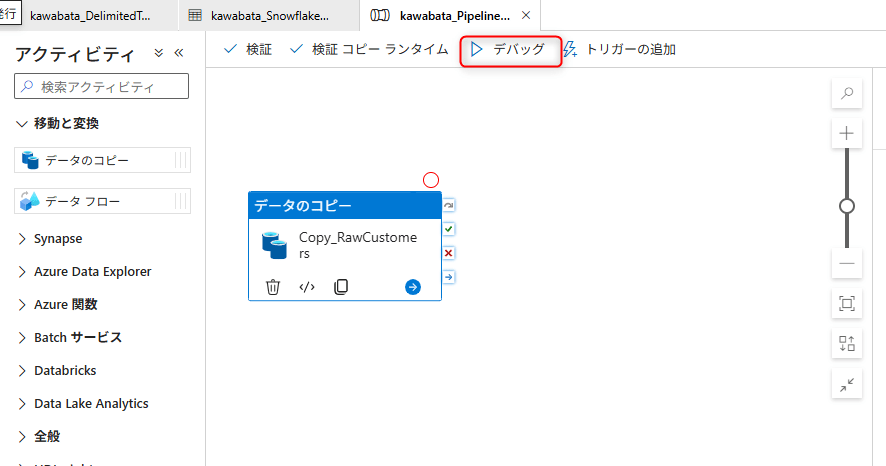The height and width of the screenshot is (466, 886).
Task: Click the grip handle on データのコピー item
Action: (x=181, y=160)
